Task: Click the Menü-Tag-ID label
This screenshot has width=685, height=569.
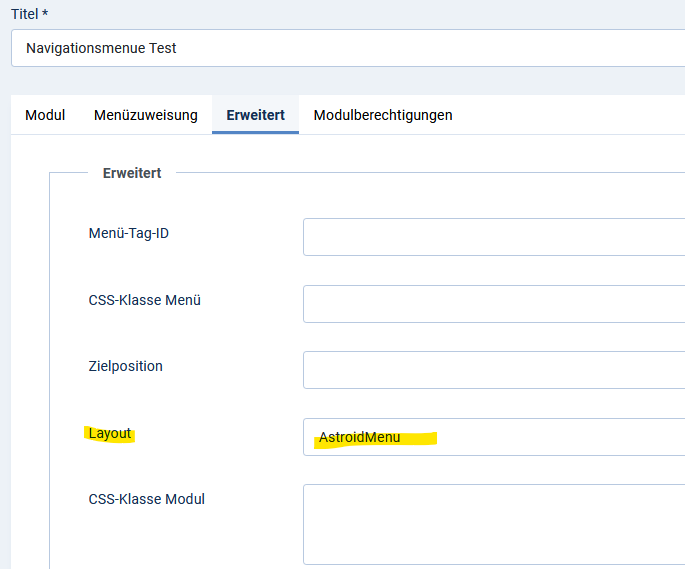Action: tap(122, 233)
